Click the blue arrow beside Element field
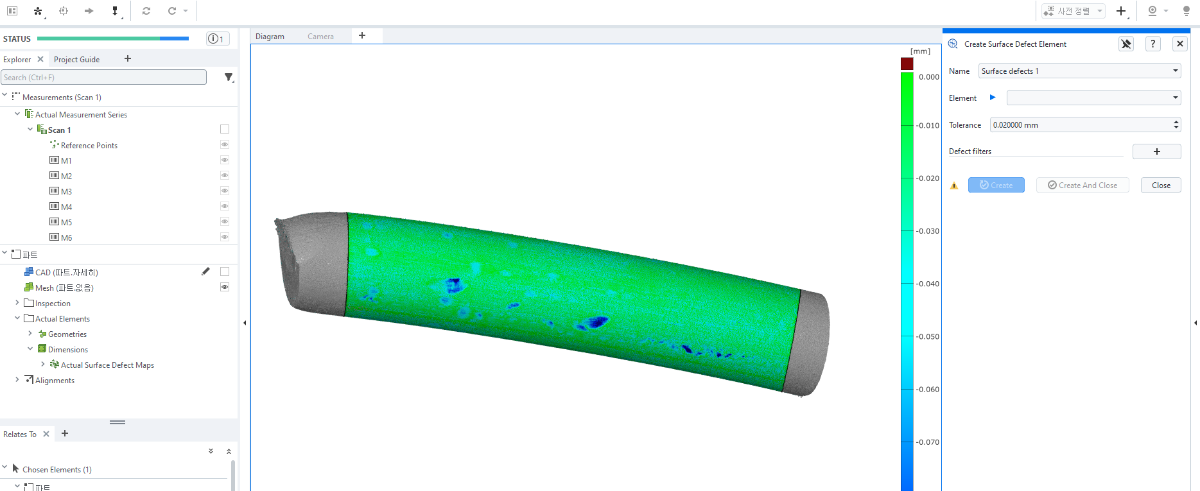This screenshot has width=1200, height=491. pyautogui.click(x=993, y=98)
